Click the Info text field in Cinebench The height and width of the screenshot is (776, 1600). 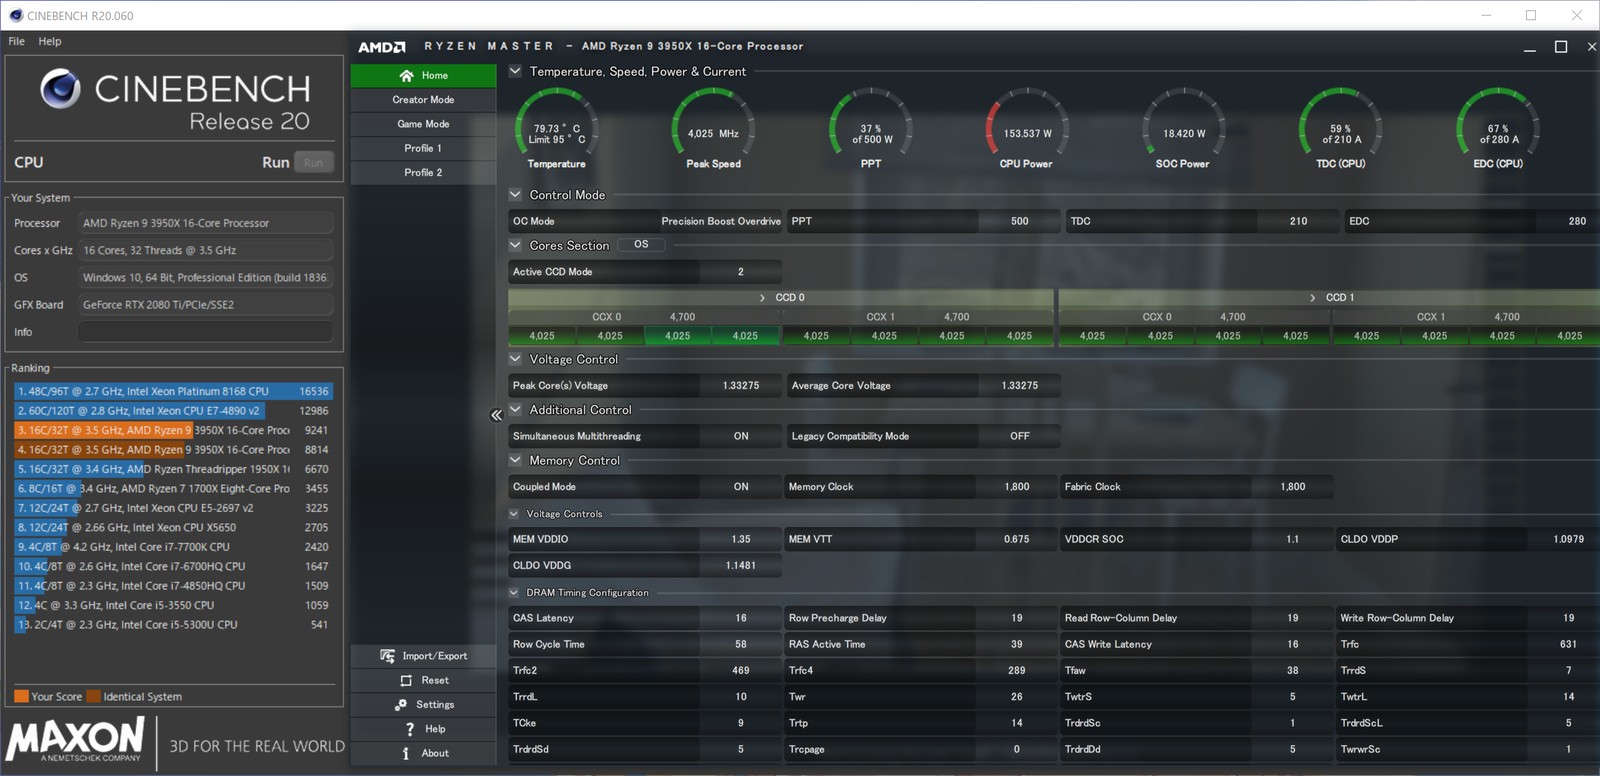pos(205,332)
